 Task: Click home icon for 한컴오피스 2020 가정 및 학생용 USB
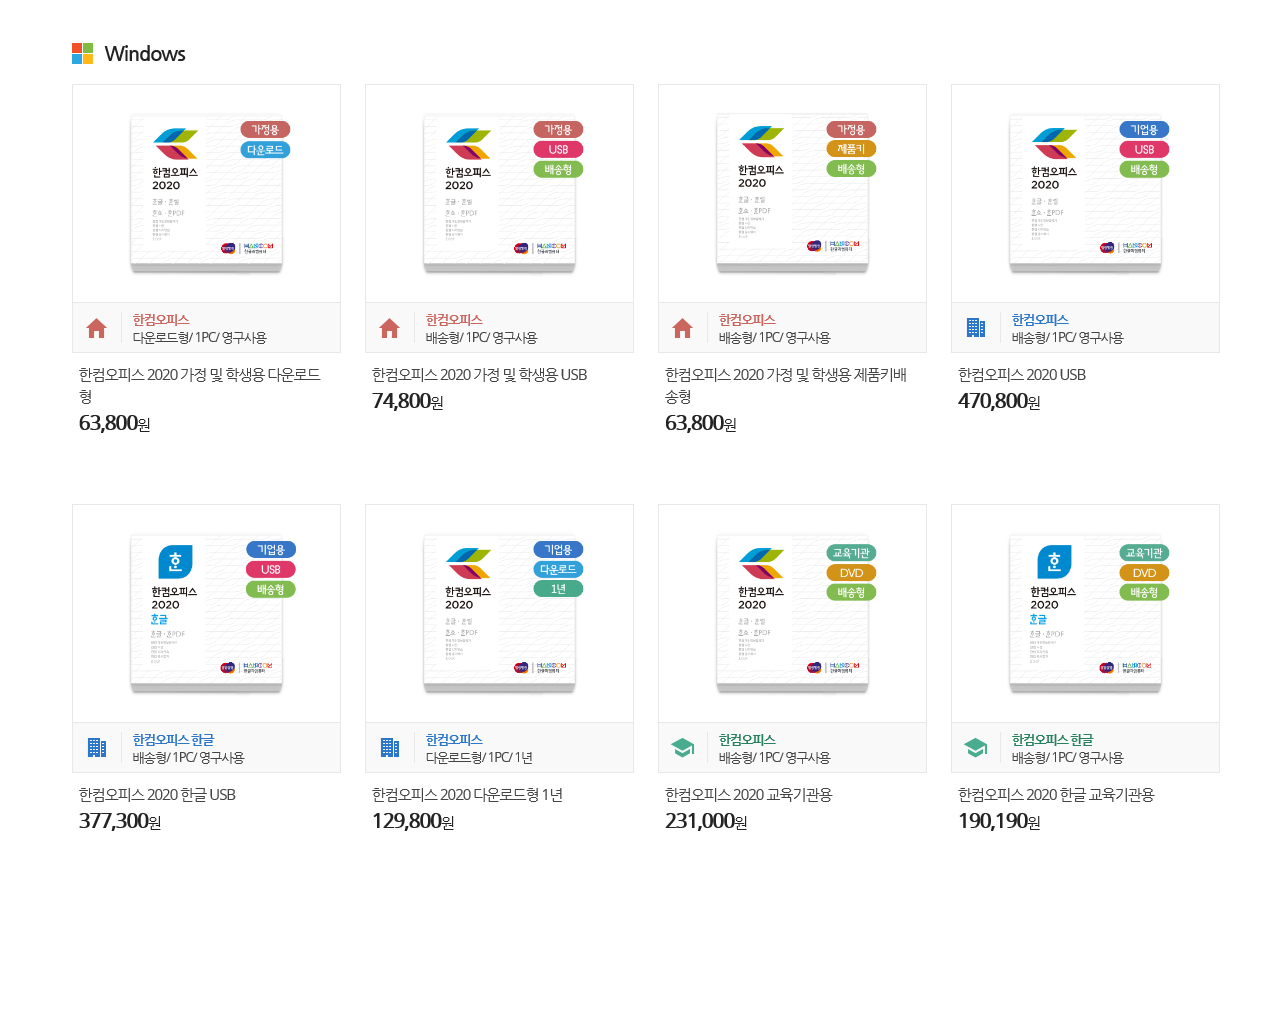tap(390, 328)
